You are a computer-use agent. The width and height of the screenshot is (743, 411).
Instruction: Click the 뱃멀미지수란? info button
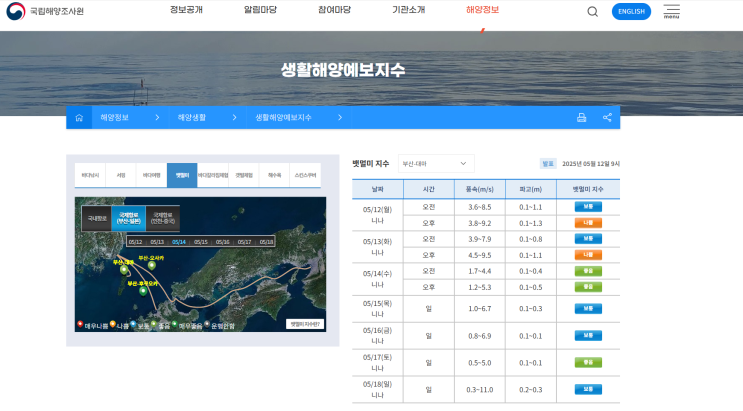tap(302, 323)
